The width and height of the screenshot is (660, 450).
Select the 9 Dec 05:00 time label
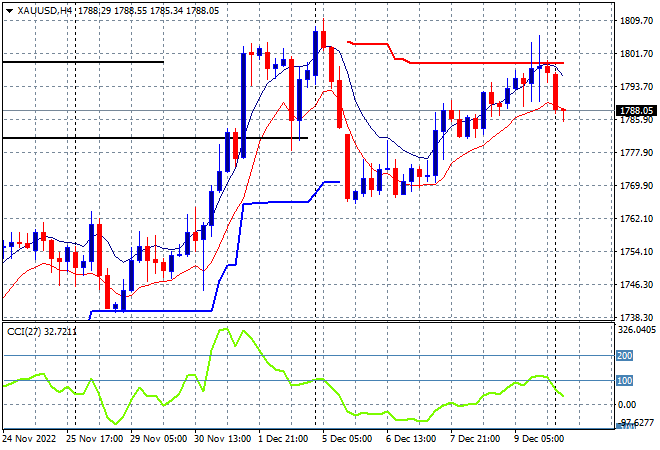pyautogui.click(x=539, y=439)
